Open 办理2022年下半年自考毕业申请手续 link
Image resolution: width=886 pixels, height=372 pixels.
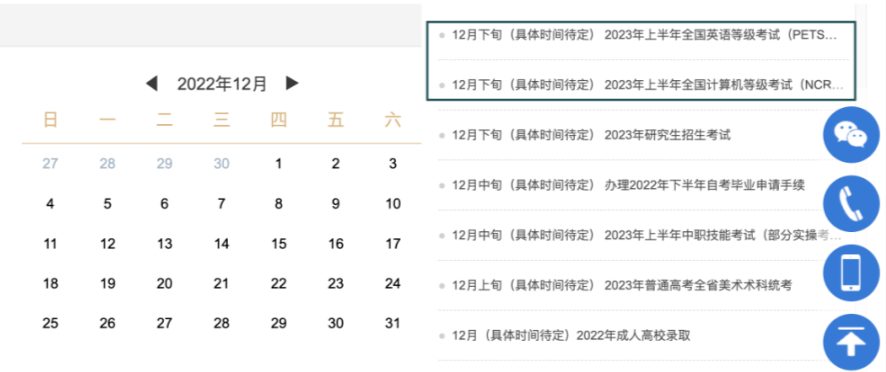click(x=628, y=185)
